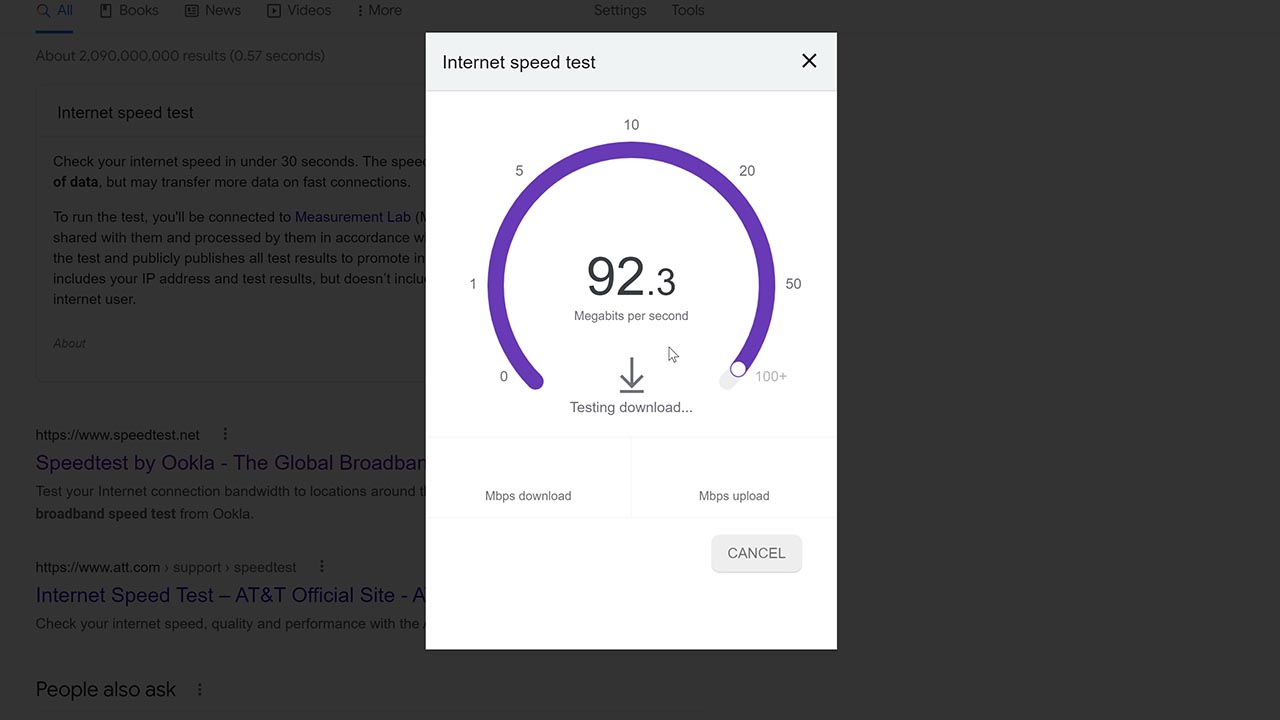This screenshot has height=720, width=1280.
Task: Switch to the Books search tab
Action: (x=129, y=10)
